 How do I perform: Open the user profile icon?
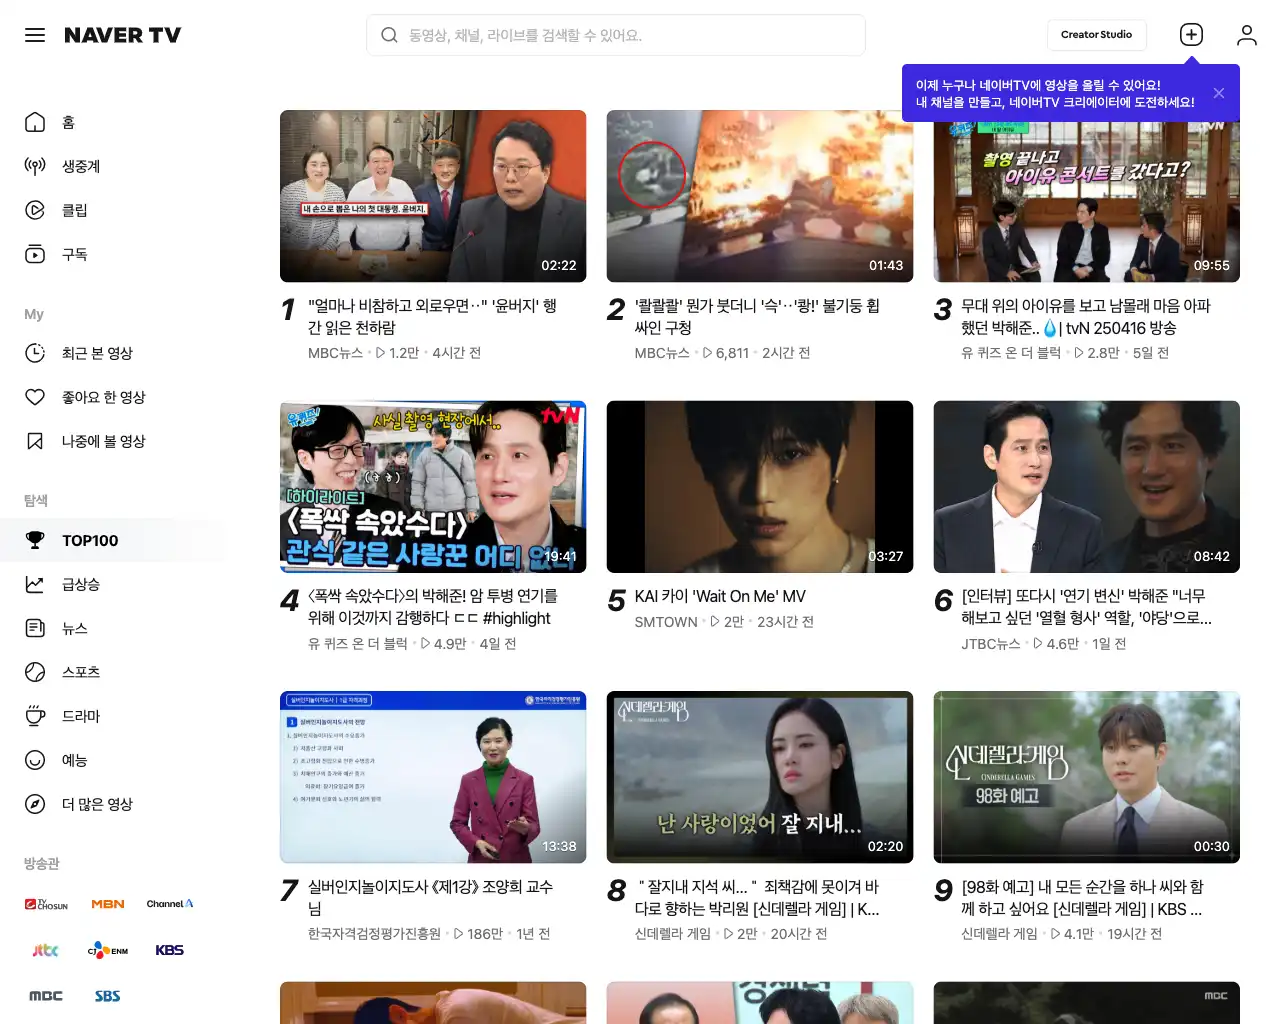(x=1246, y=35)
